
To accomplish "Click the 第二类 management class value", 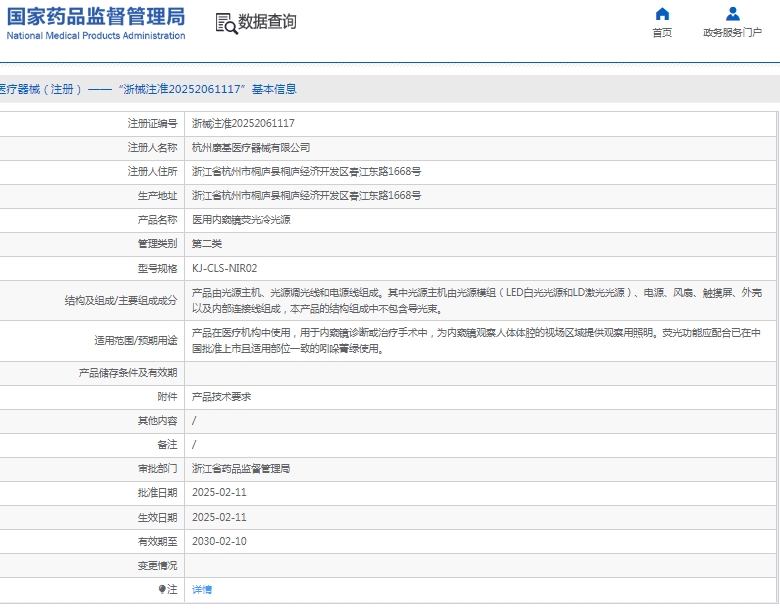I will click(207, 244).
